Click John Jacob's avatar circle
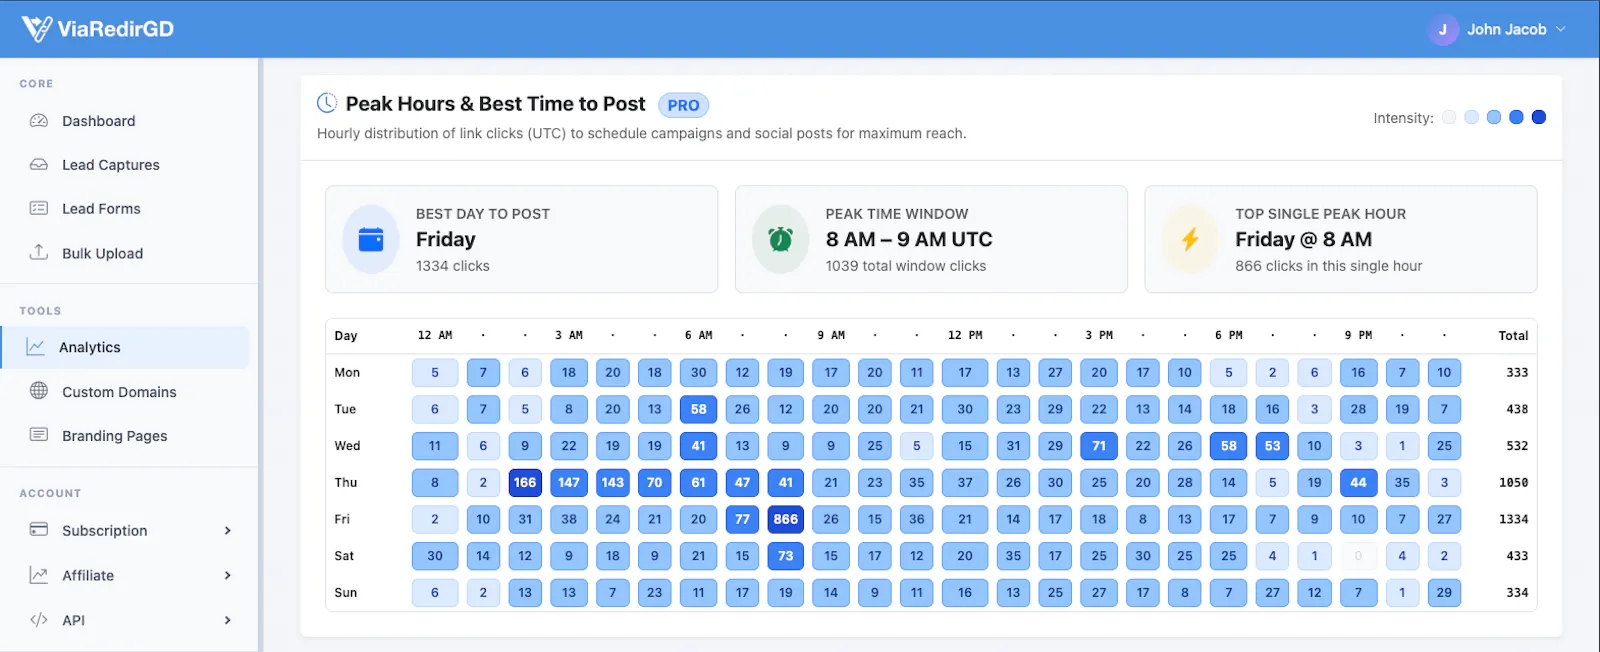The width and height of the screenshot is (1600, 652). [1442, 30]
